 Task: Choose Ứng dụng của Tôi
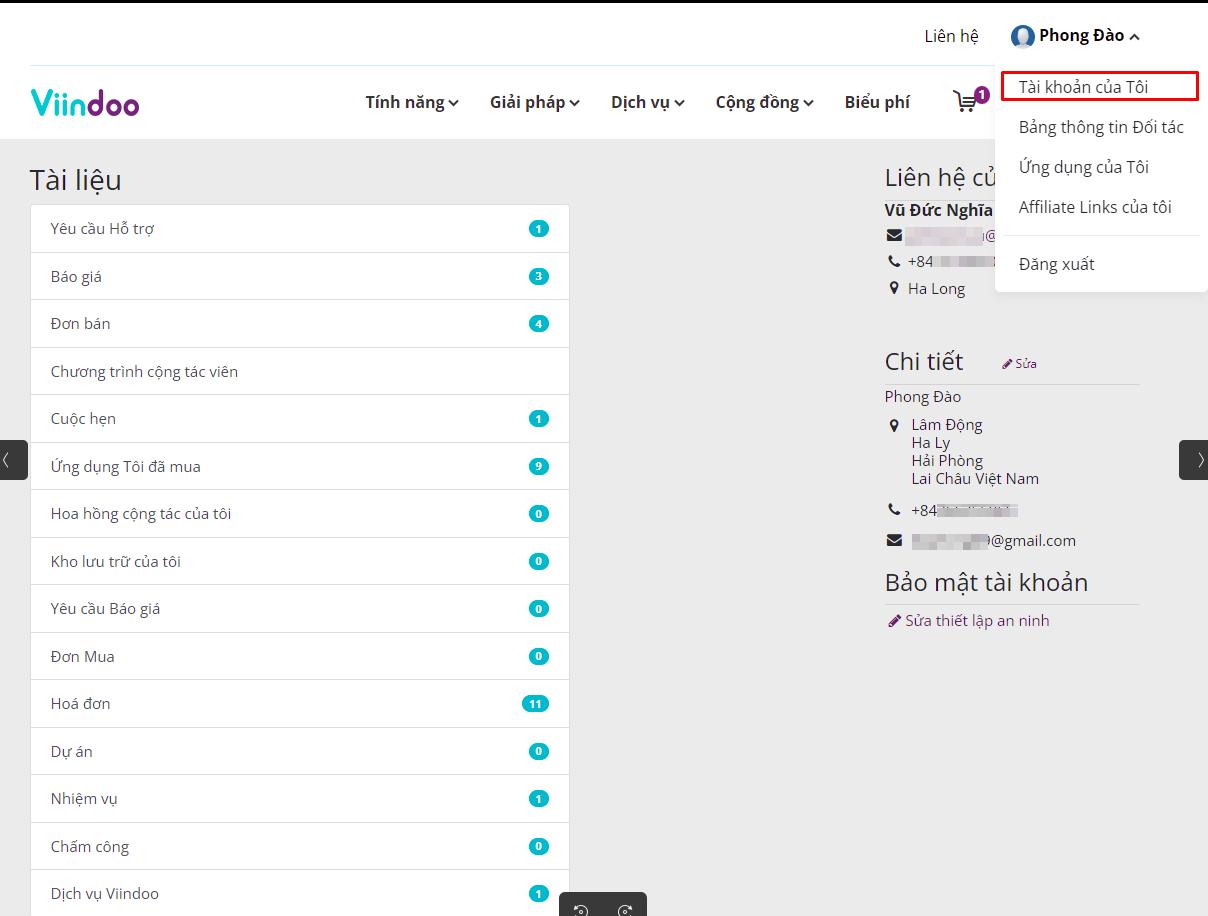pos(1084,167)
